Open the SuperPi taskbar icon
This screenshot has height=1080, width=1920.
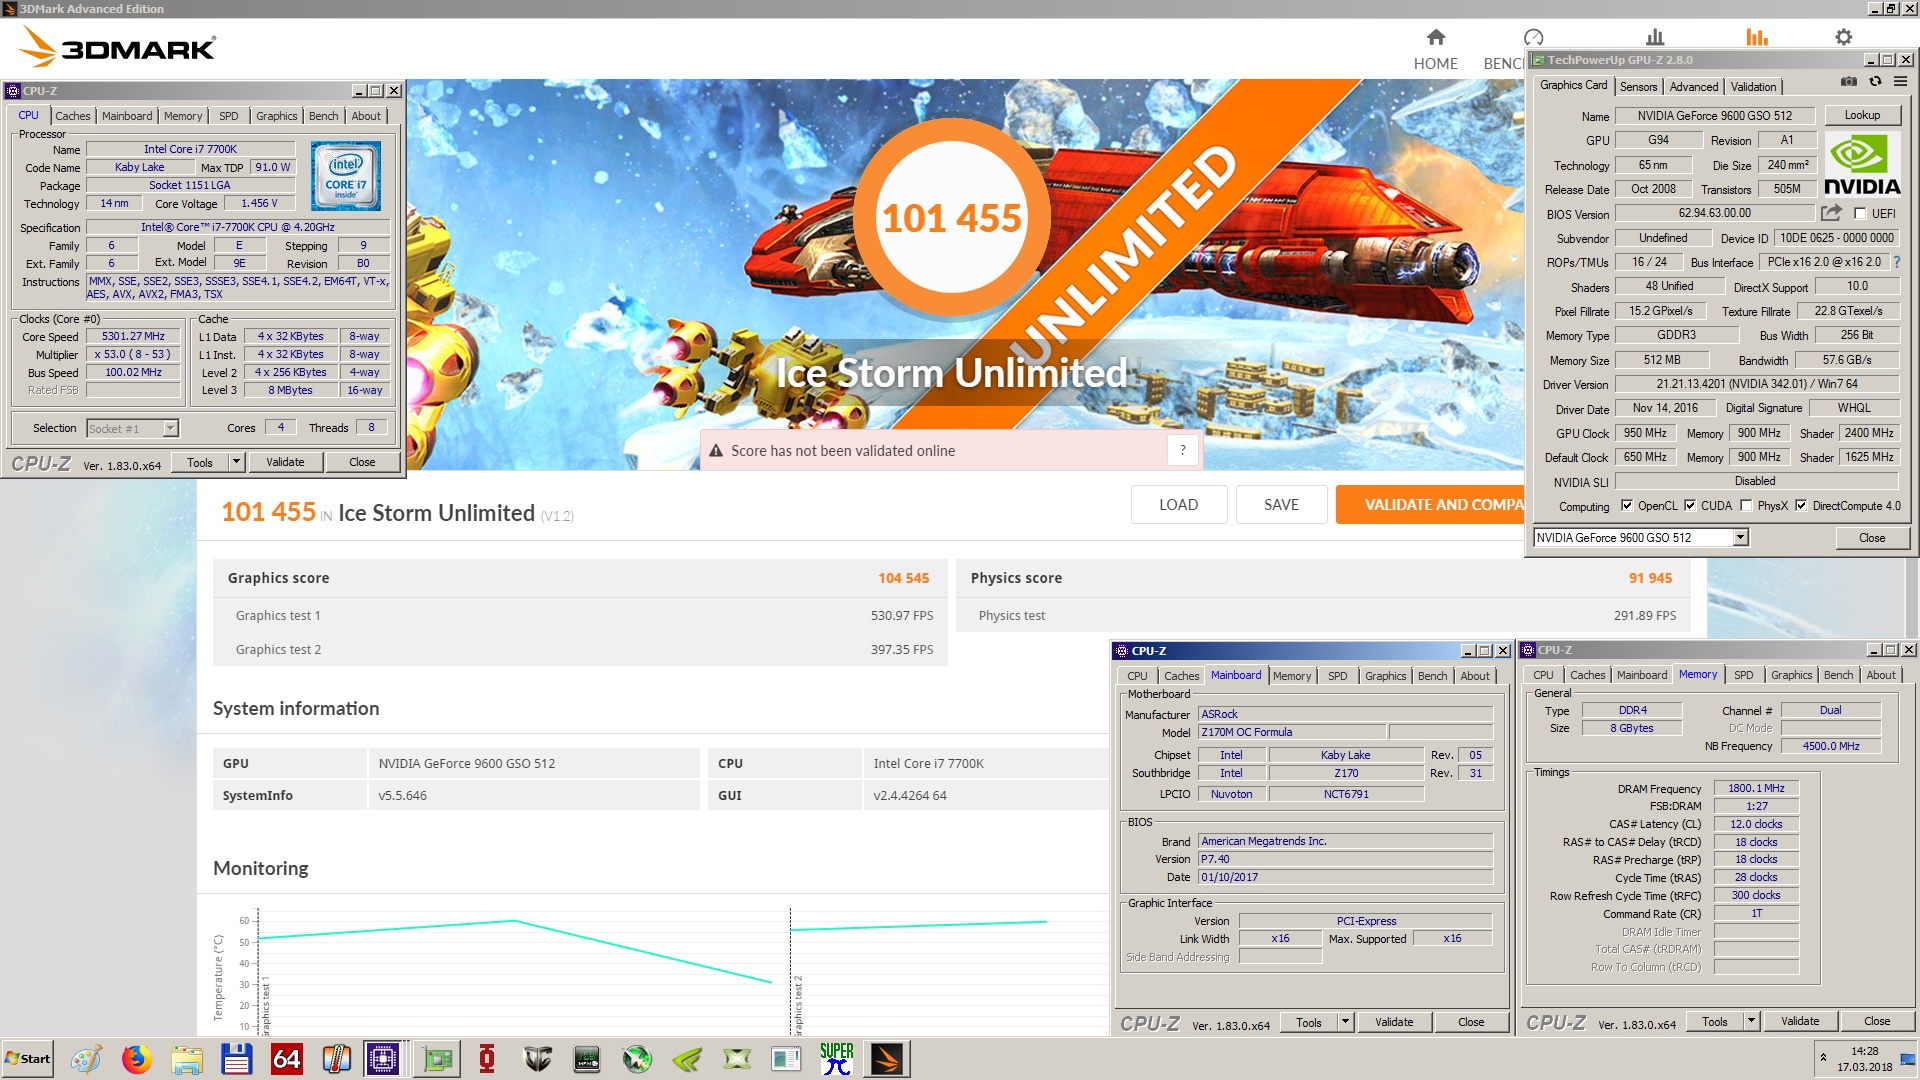(836, 1058)
